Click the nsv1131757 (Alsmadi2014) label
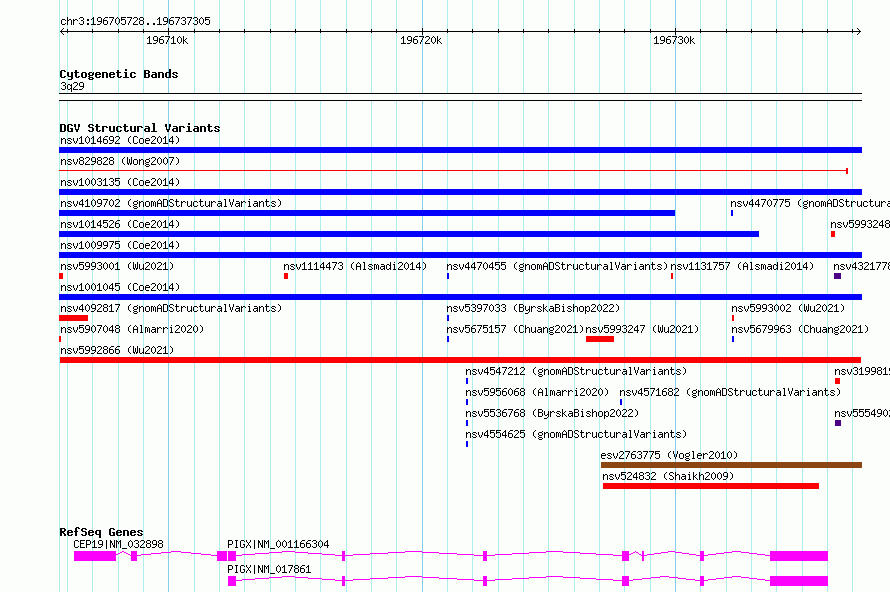The height and width of the screenshot is (592, 890). tap(742, 266)
